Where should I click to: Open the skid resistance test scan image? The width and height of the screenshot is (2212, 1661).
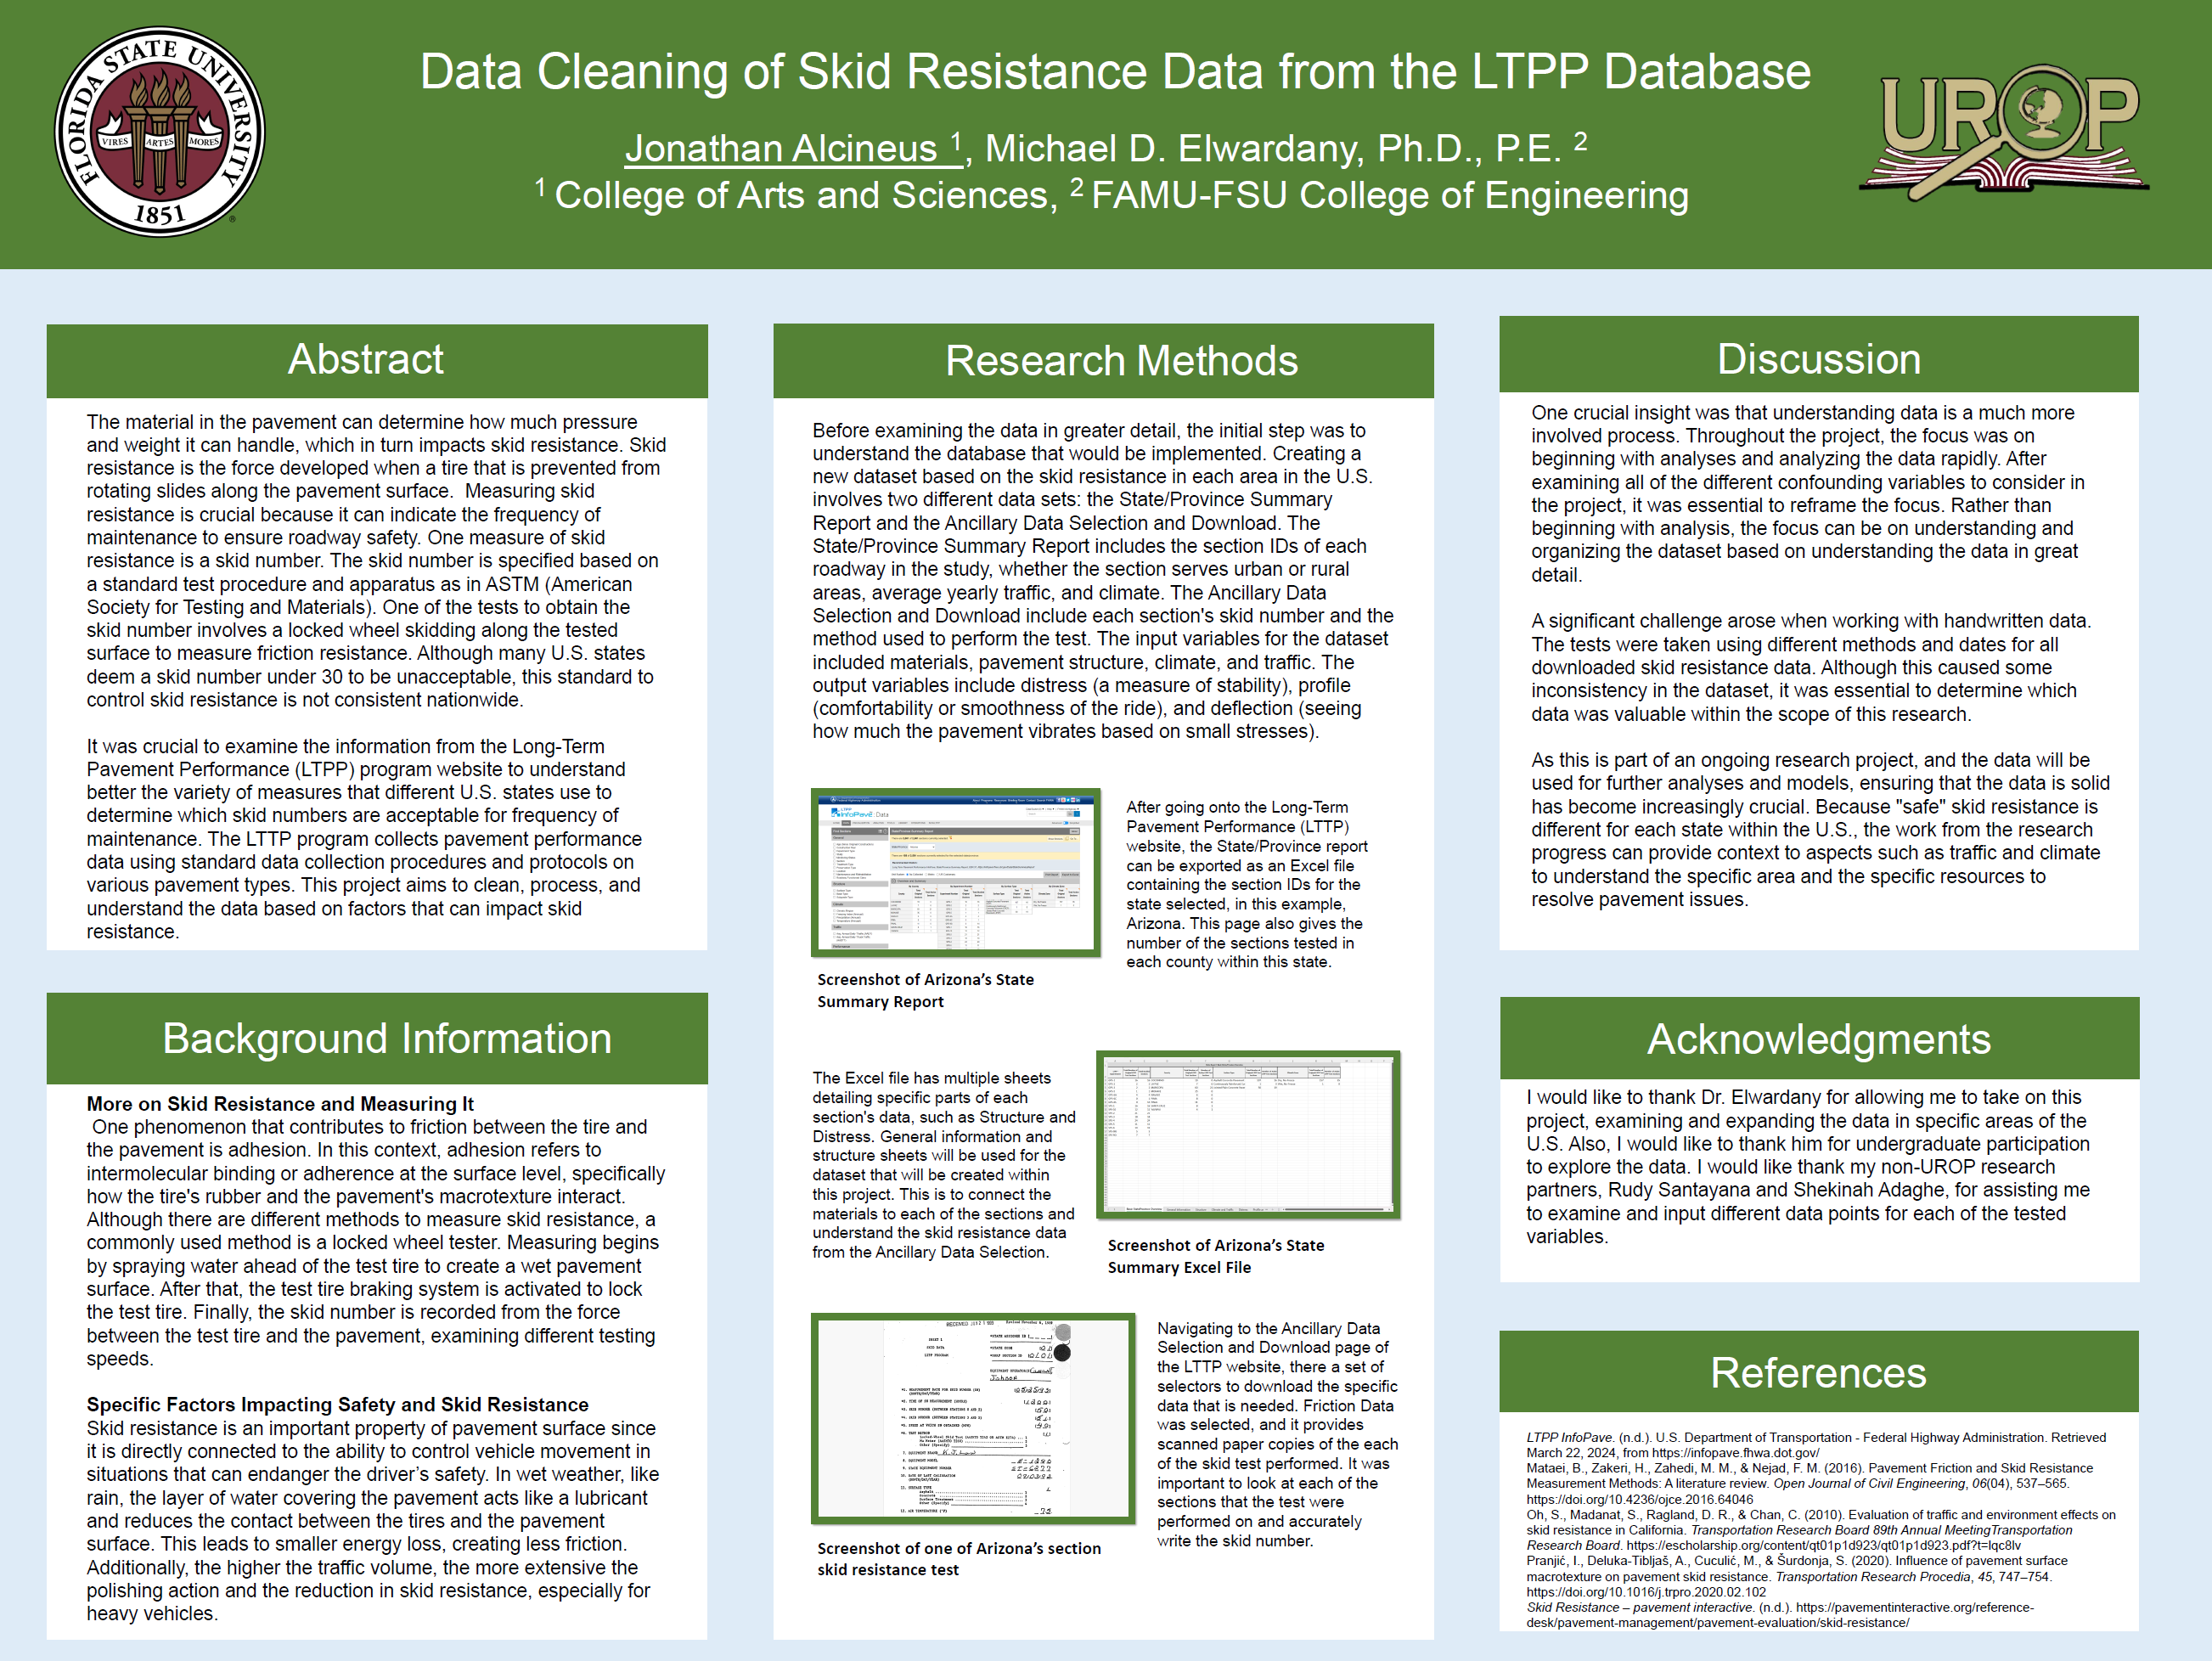972,1418
